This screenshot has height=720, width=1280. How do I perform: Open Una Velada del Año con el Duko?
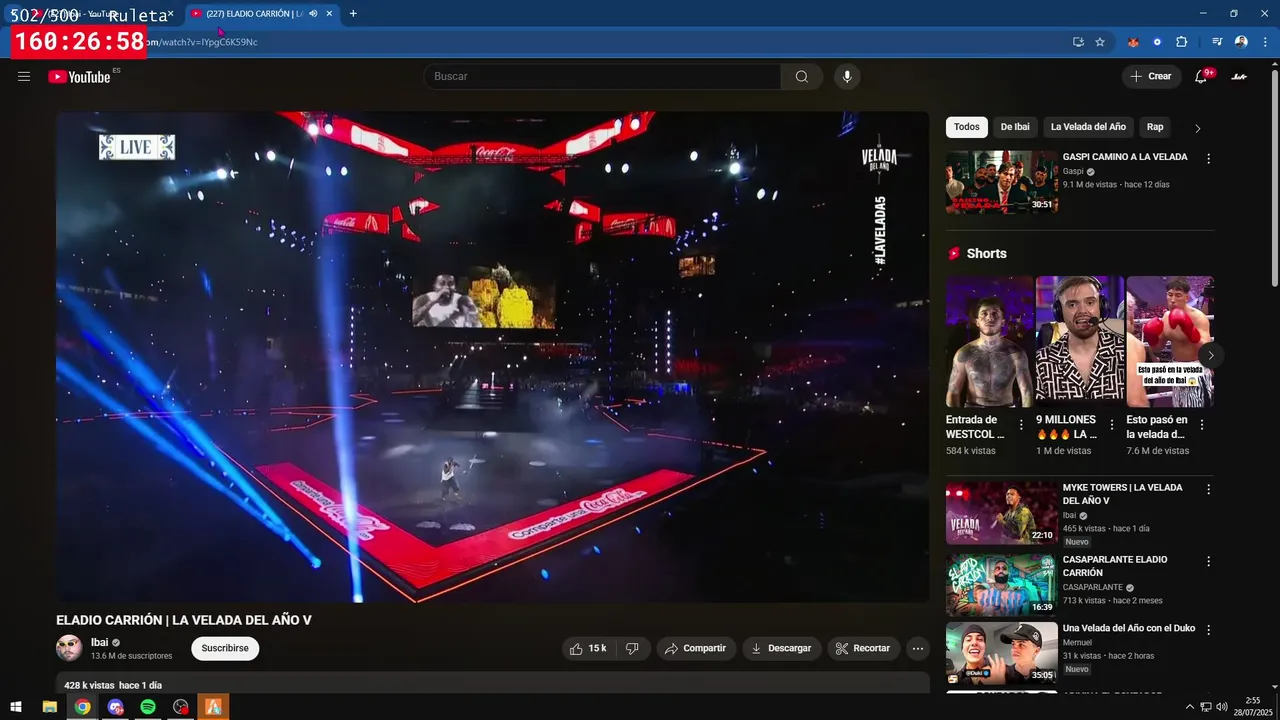1128,628
